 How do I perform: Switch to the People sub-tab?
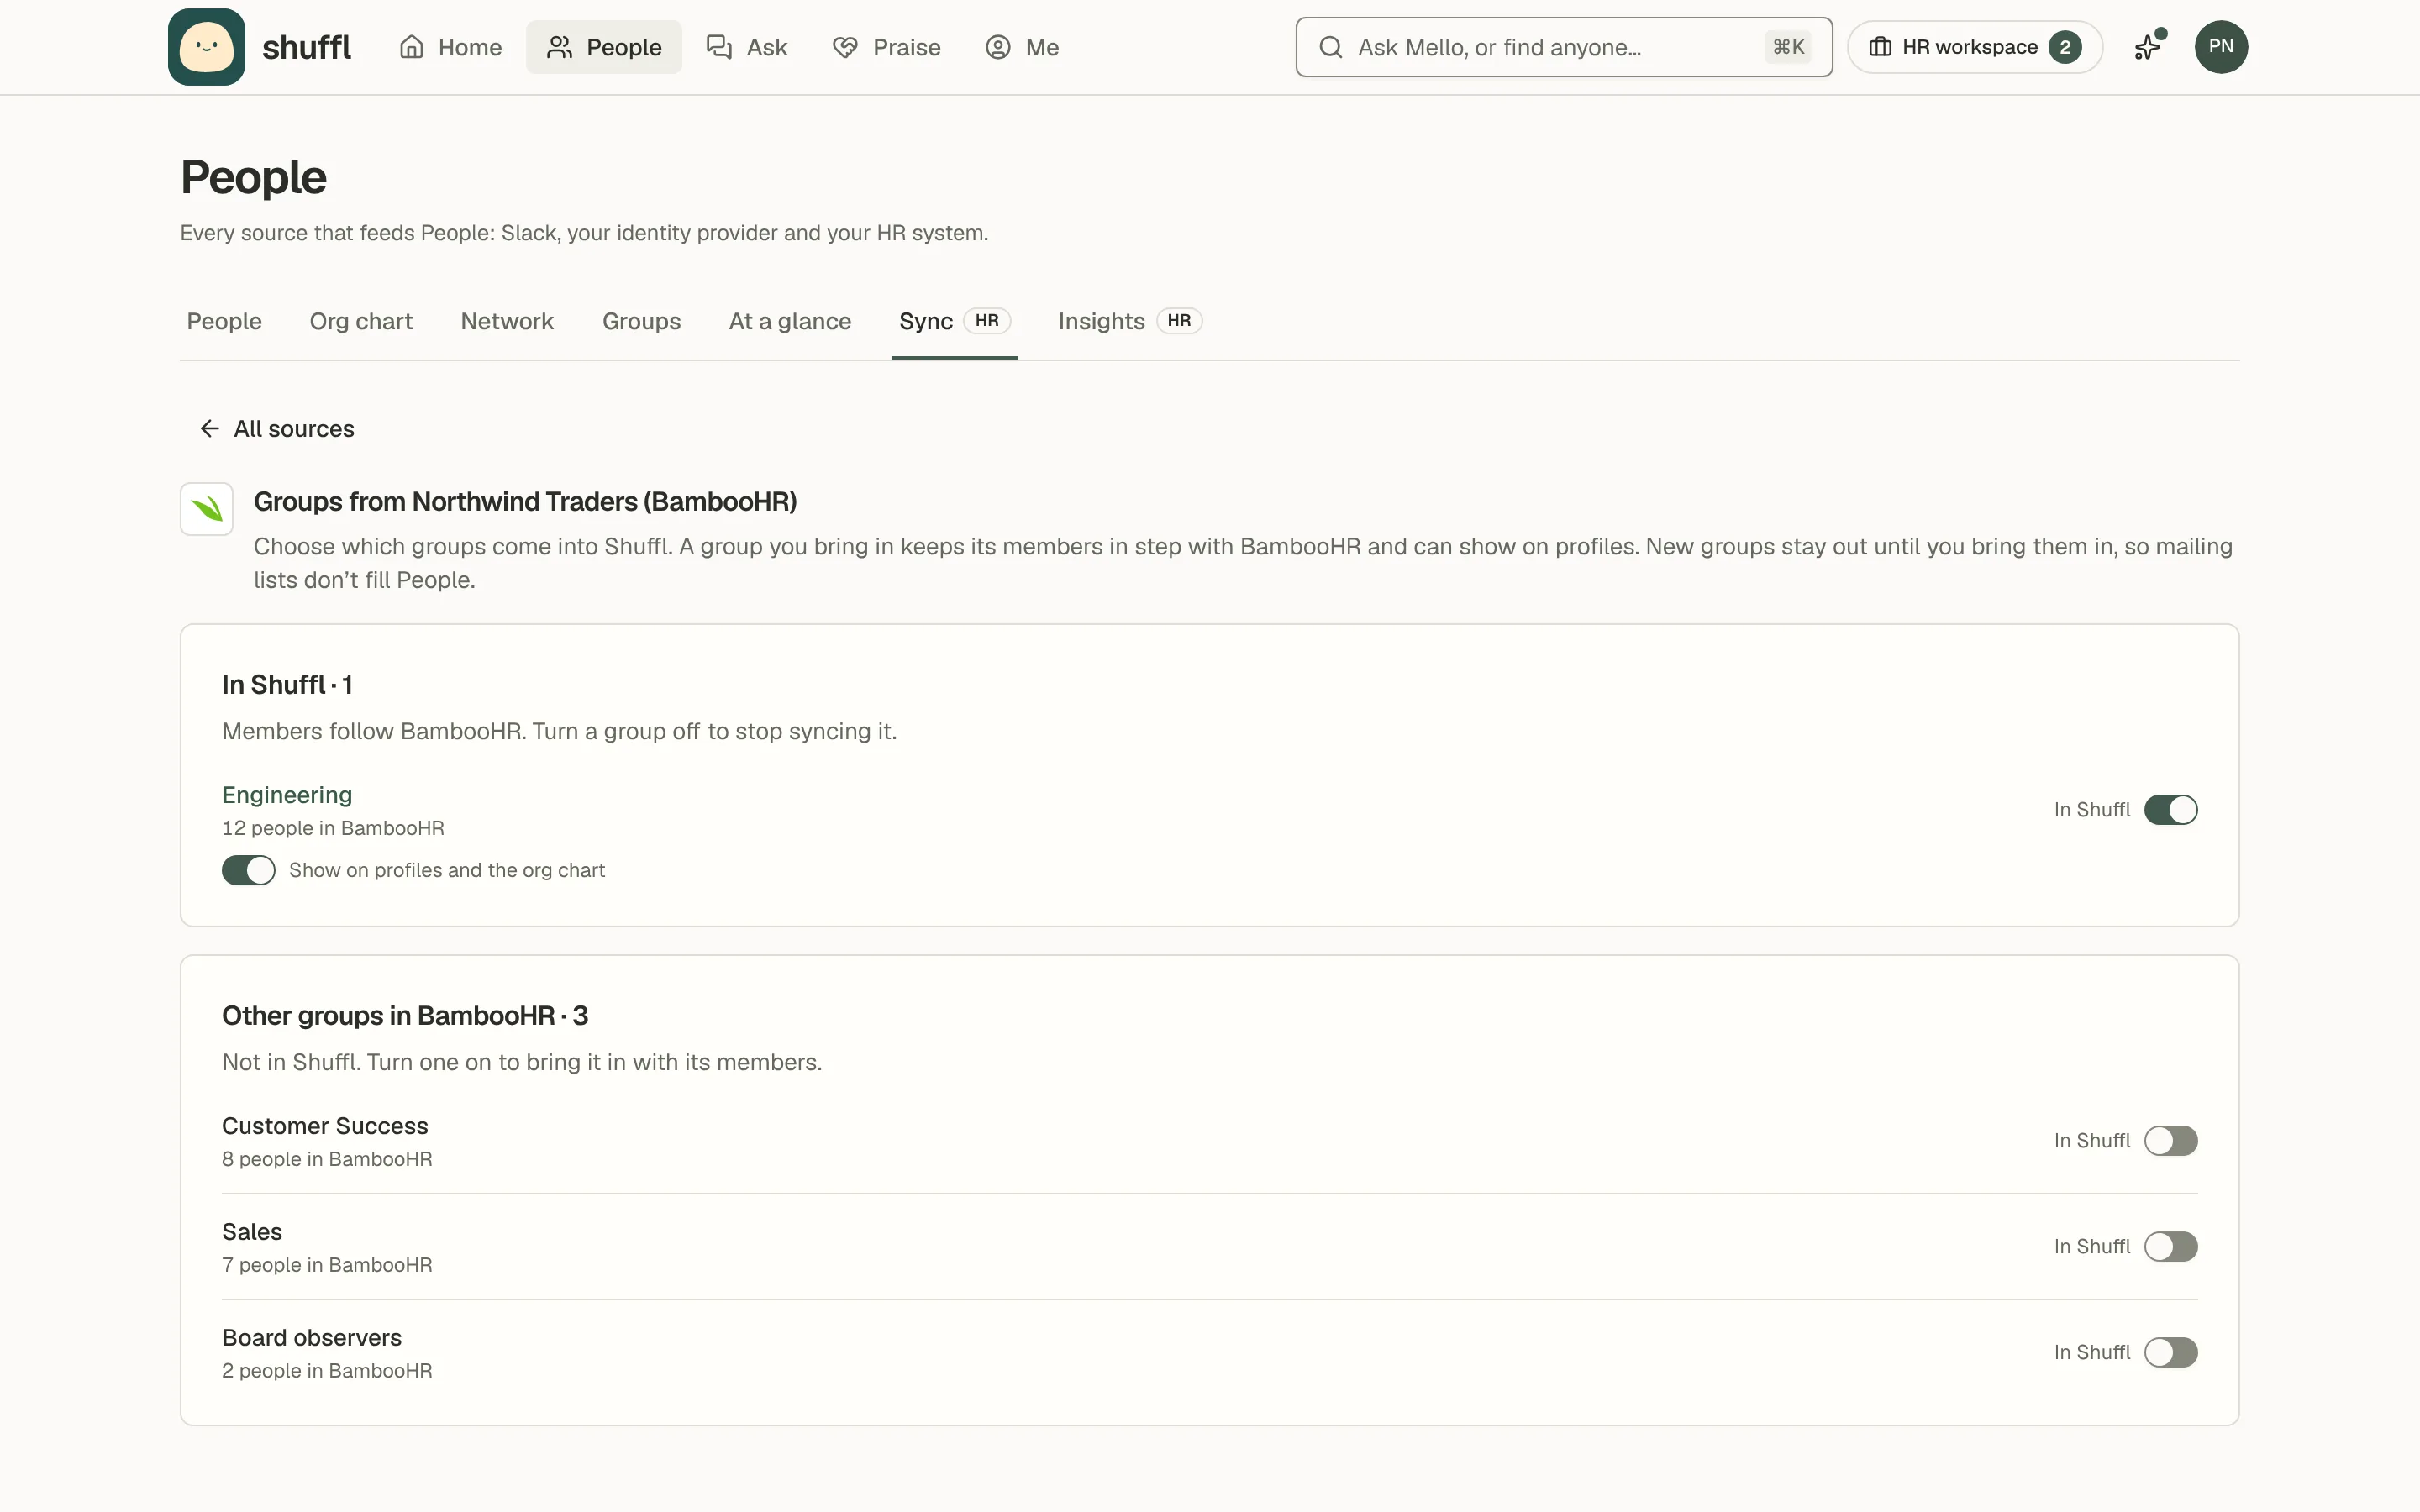point(224,321)
